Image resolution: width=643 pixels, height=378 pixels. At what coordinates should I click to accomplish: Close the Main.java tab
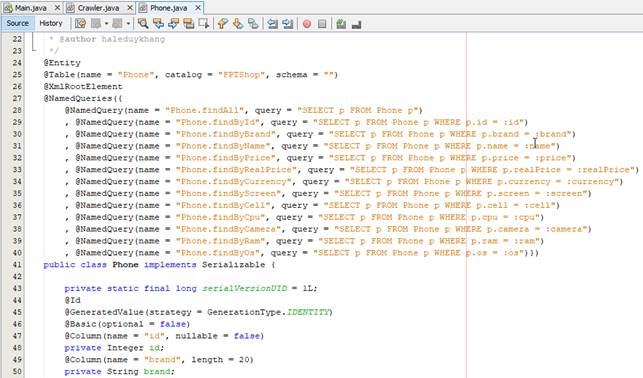pyautogui.click(x=57, y=8)
